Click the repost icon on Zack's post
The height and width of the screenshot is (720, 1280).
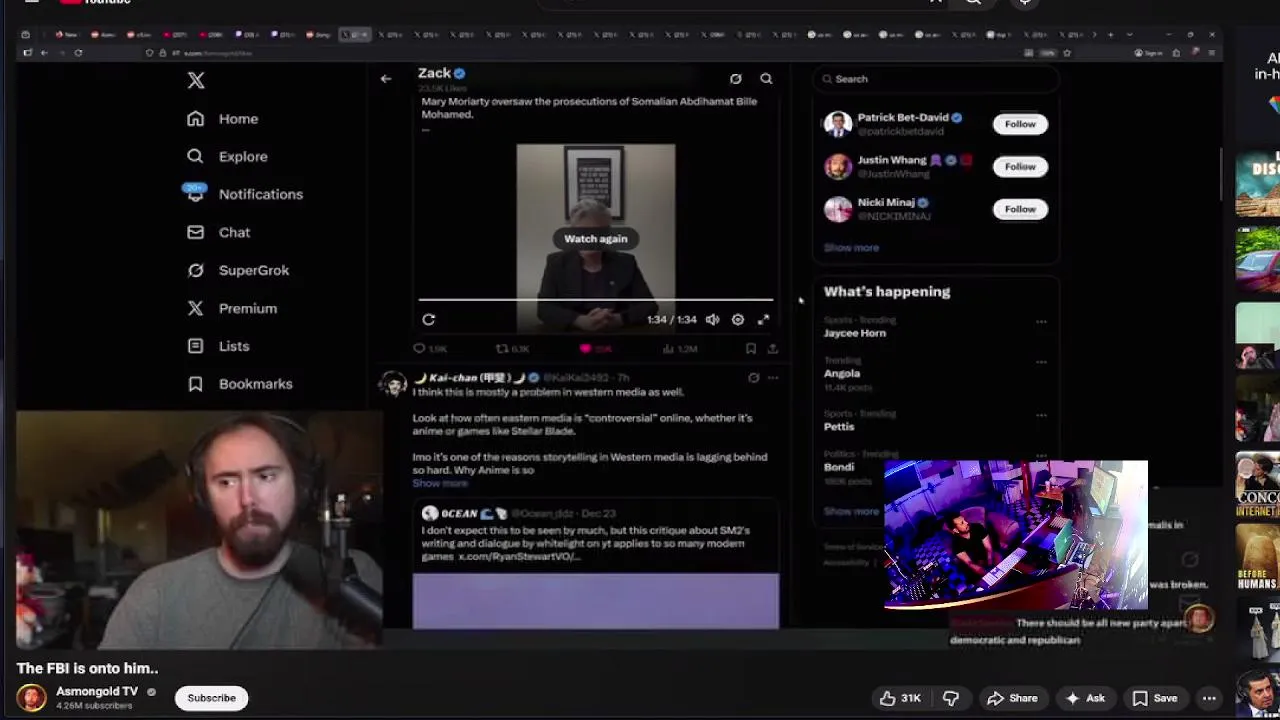coord(502,349)
